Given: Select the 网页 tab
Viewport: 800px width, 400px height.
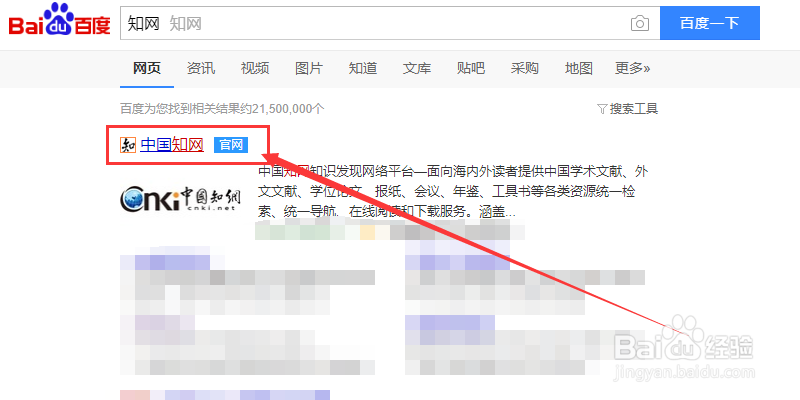Looking at the screenshot, I should (147, 68).
